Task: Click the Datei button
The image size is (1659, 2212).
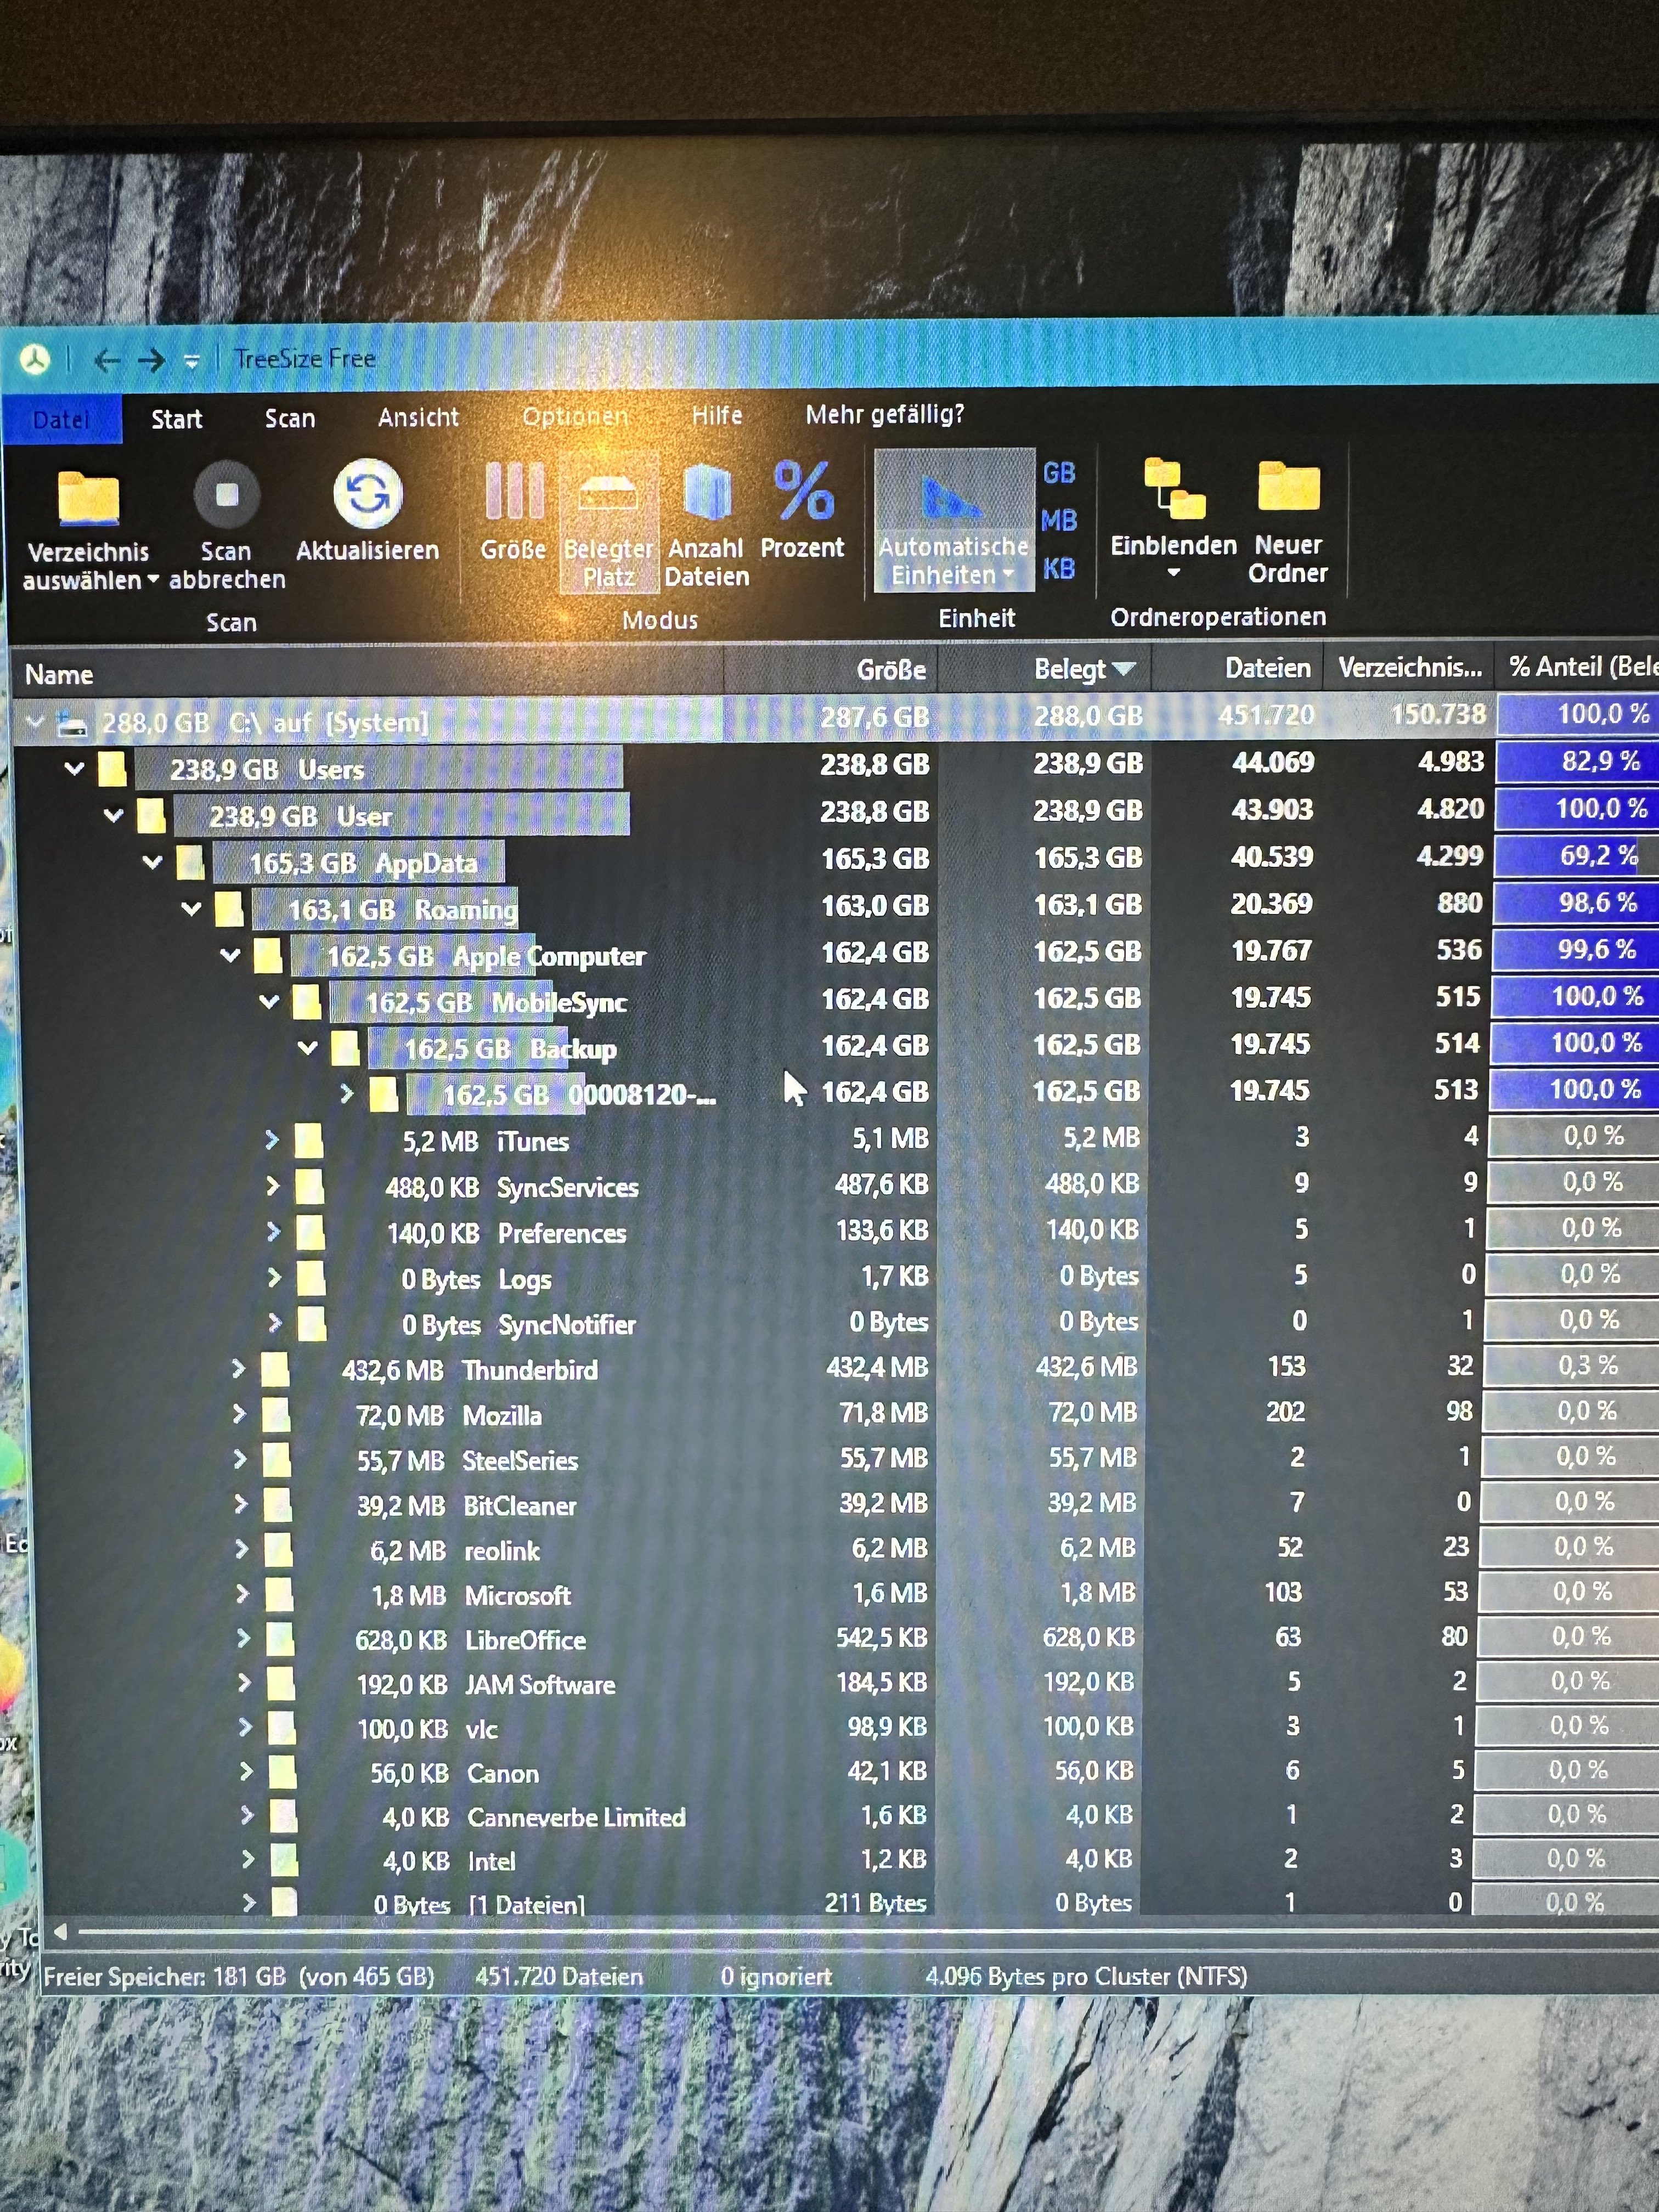Action: click(x=61, y=420)
